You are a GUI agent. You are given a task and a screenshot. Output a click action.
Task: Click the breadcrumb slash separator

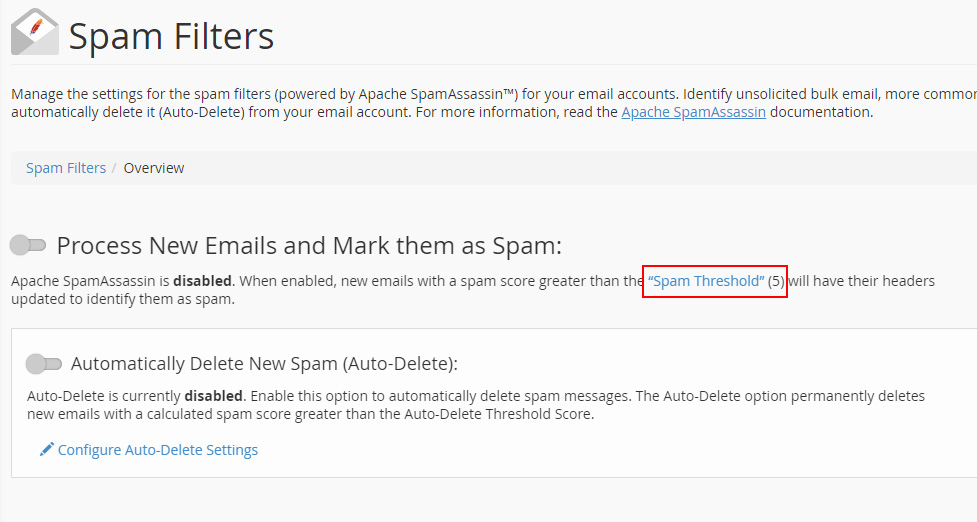(115, 168)
